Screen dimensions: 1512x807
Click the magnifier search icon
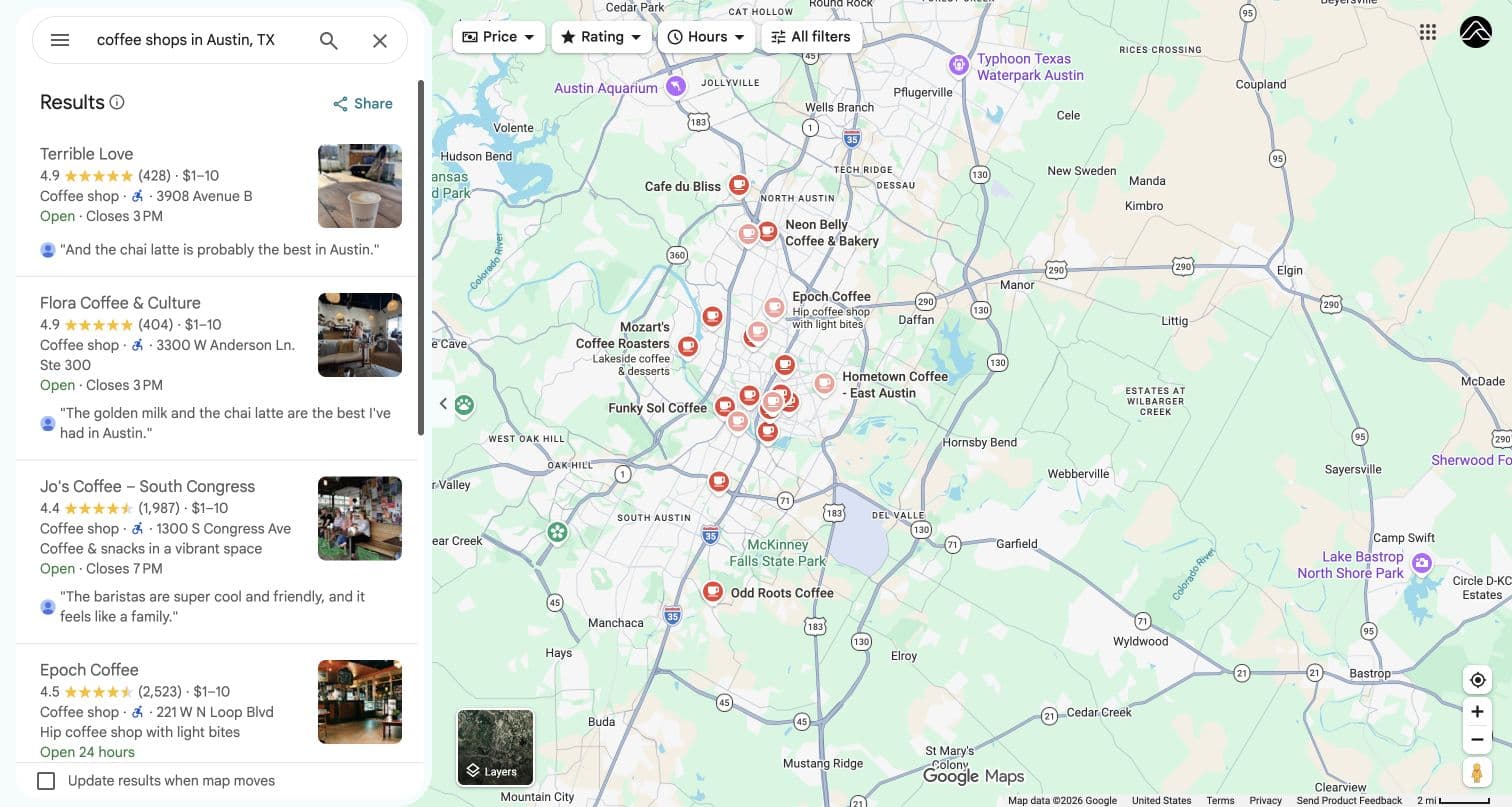[x=329, y=41]
